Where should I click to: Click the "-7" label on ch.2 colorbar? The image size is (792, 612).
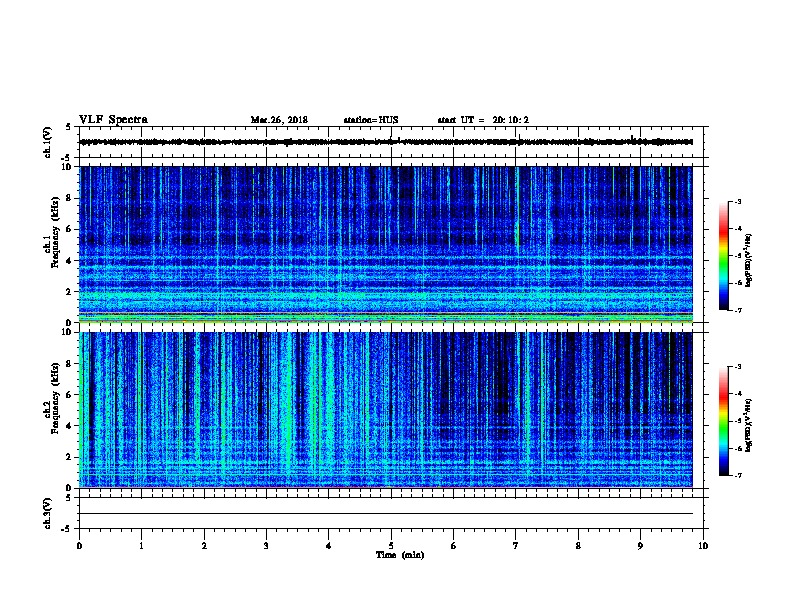738,475
